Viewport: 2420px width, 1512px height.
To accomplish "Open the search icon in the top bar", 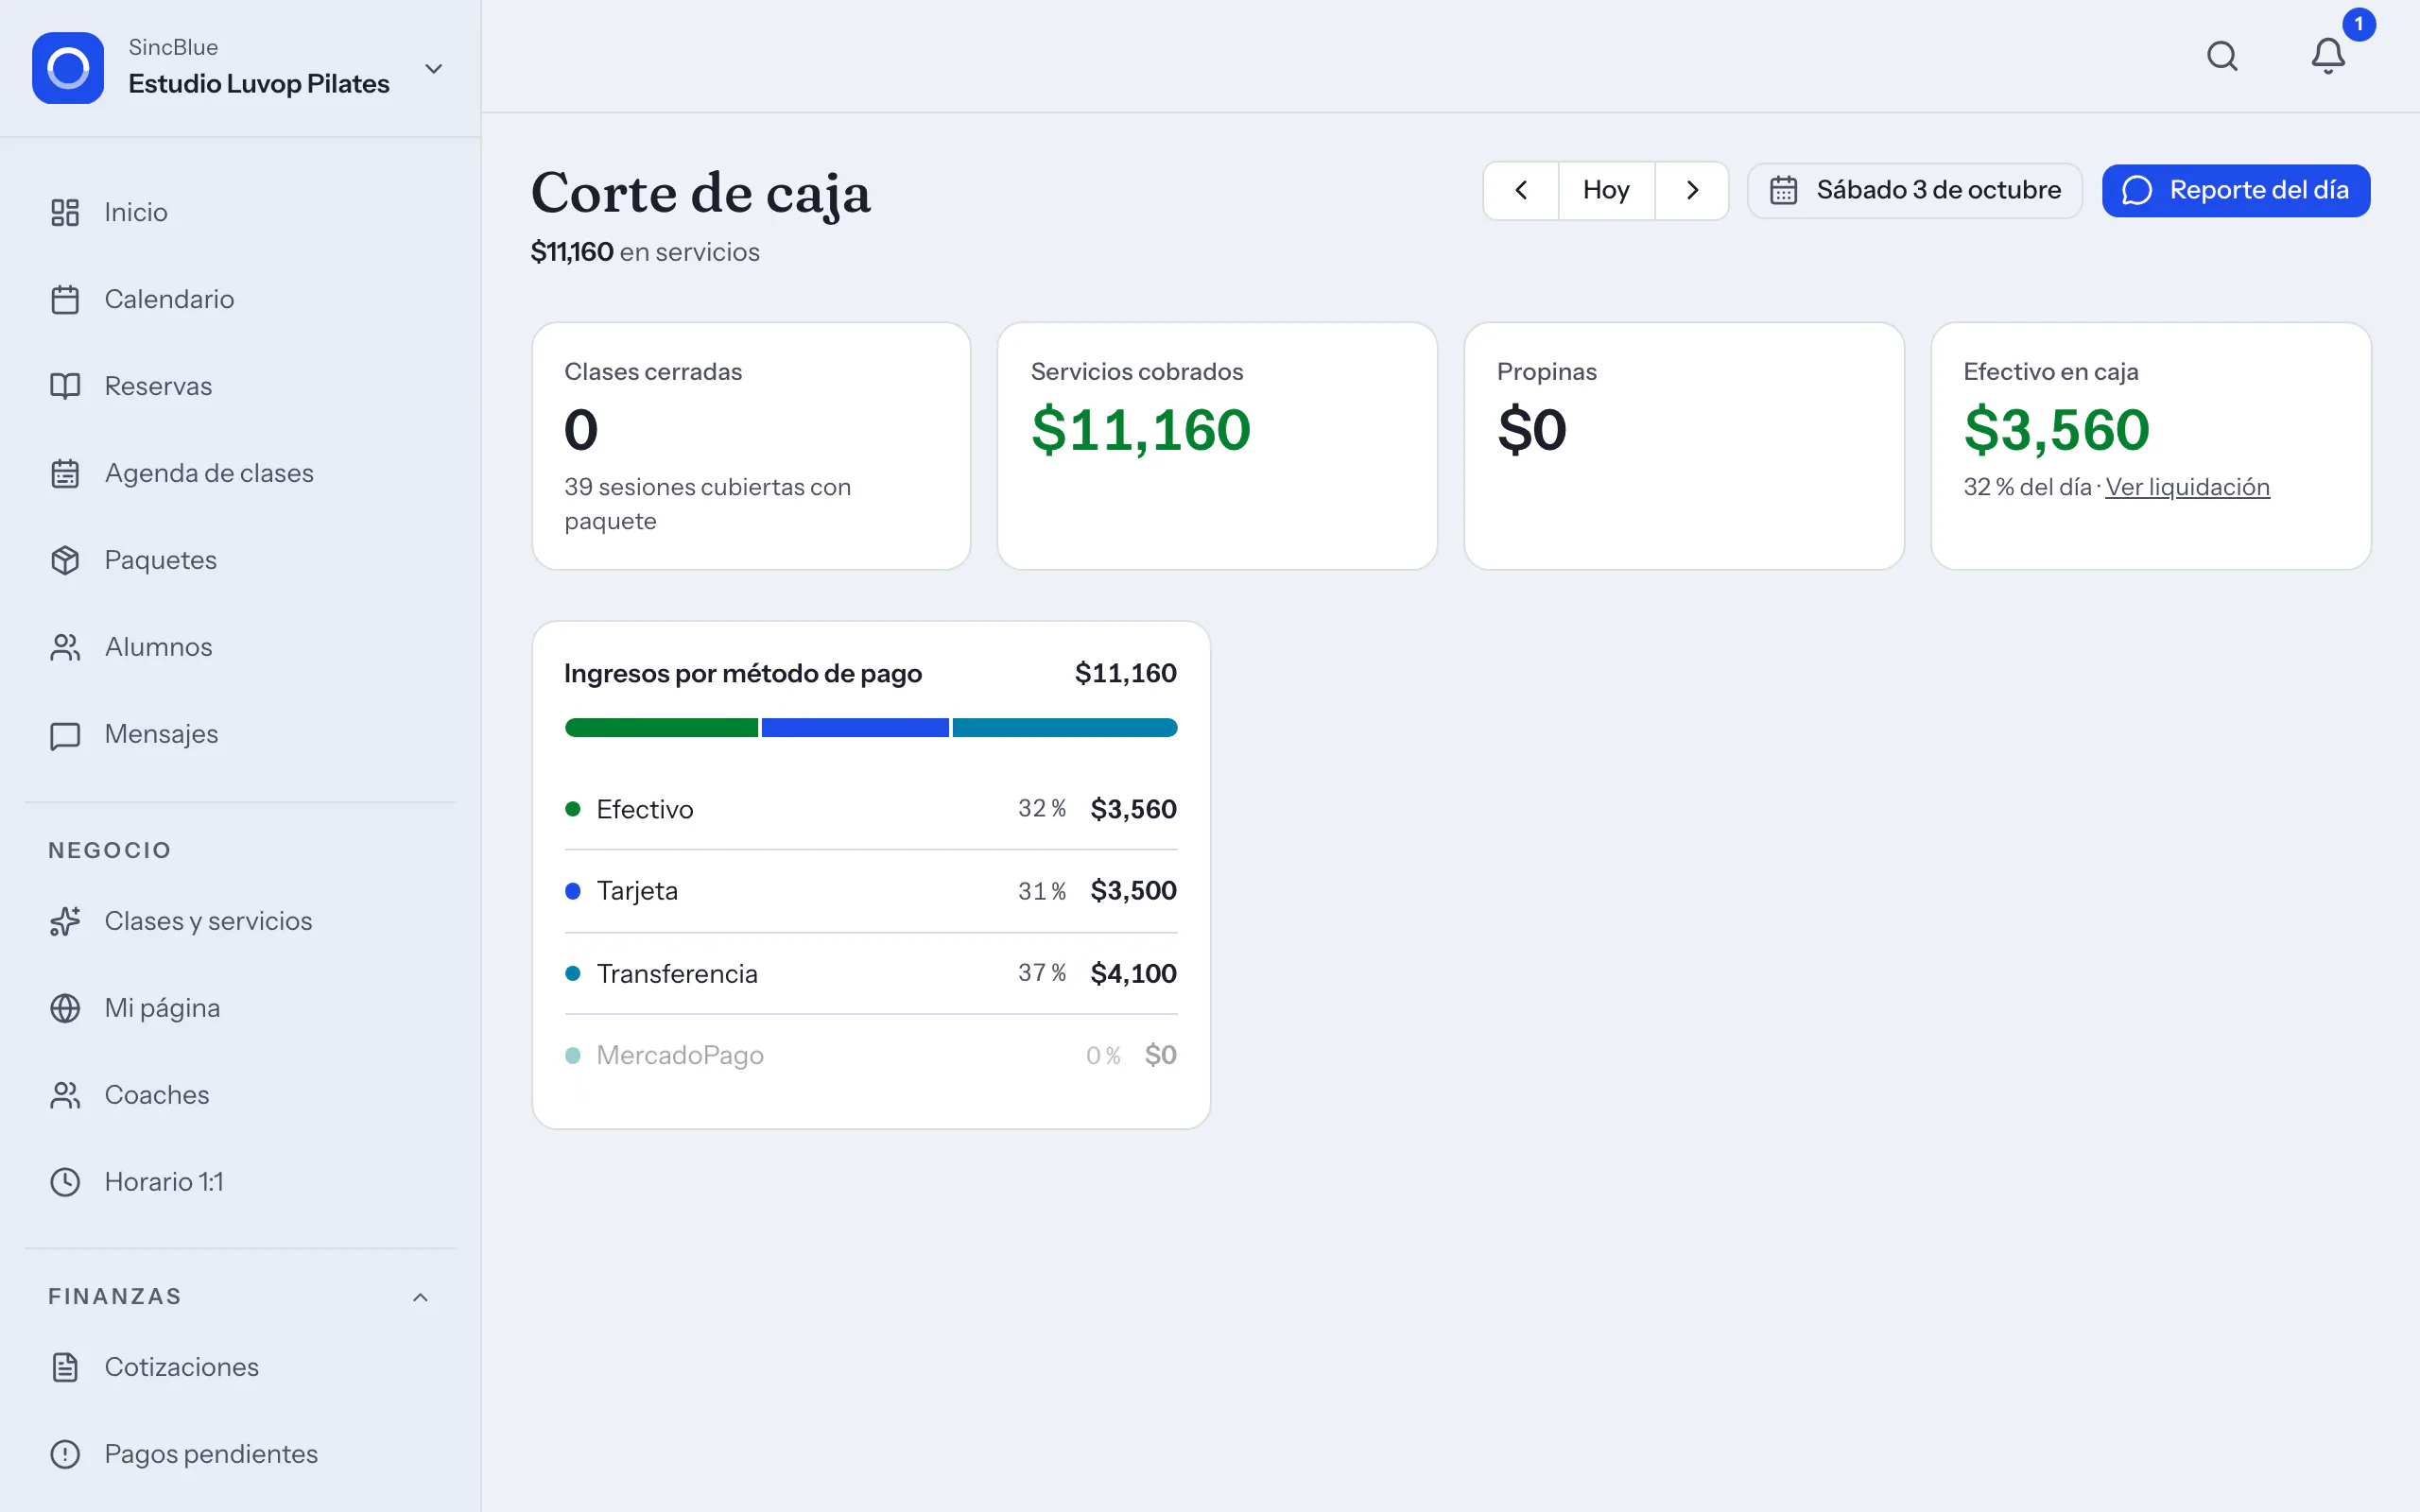I will (x=2222, y=56).
